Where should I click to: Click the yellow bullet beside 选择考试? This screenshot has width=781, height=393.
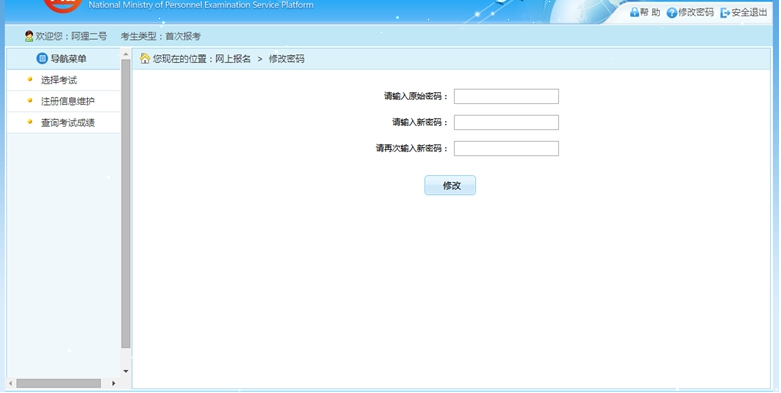[x=30, y=79]
